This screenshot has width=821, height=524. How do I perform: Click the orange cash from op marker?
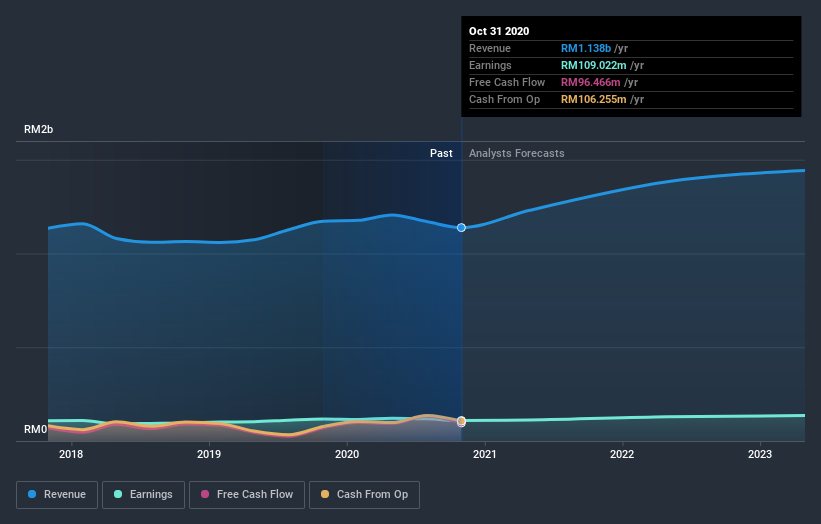click(461, 421)
